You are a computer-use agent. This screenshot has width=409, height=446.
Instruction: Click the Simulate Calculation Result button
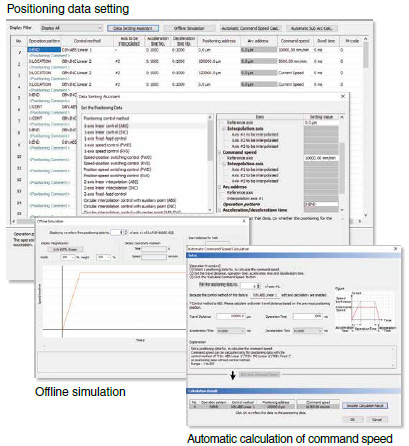pyautogui.click(x=365, y=406)
